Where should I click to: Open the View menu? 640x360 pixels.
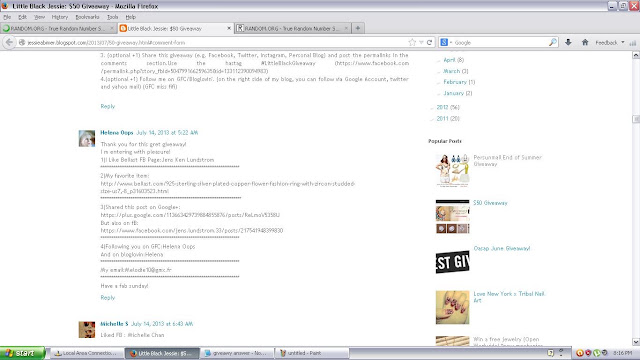pos(39,17)
